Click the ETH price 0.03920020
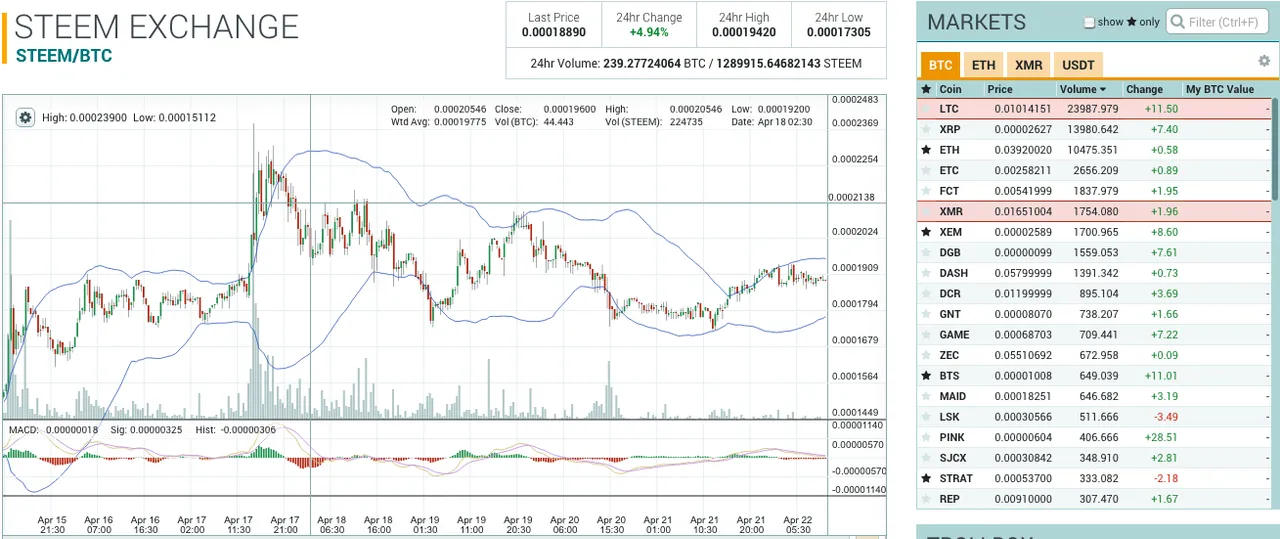 [x=1022, y=150]
